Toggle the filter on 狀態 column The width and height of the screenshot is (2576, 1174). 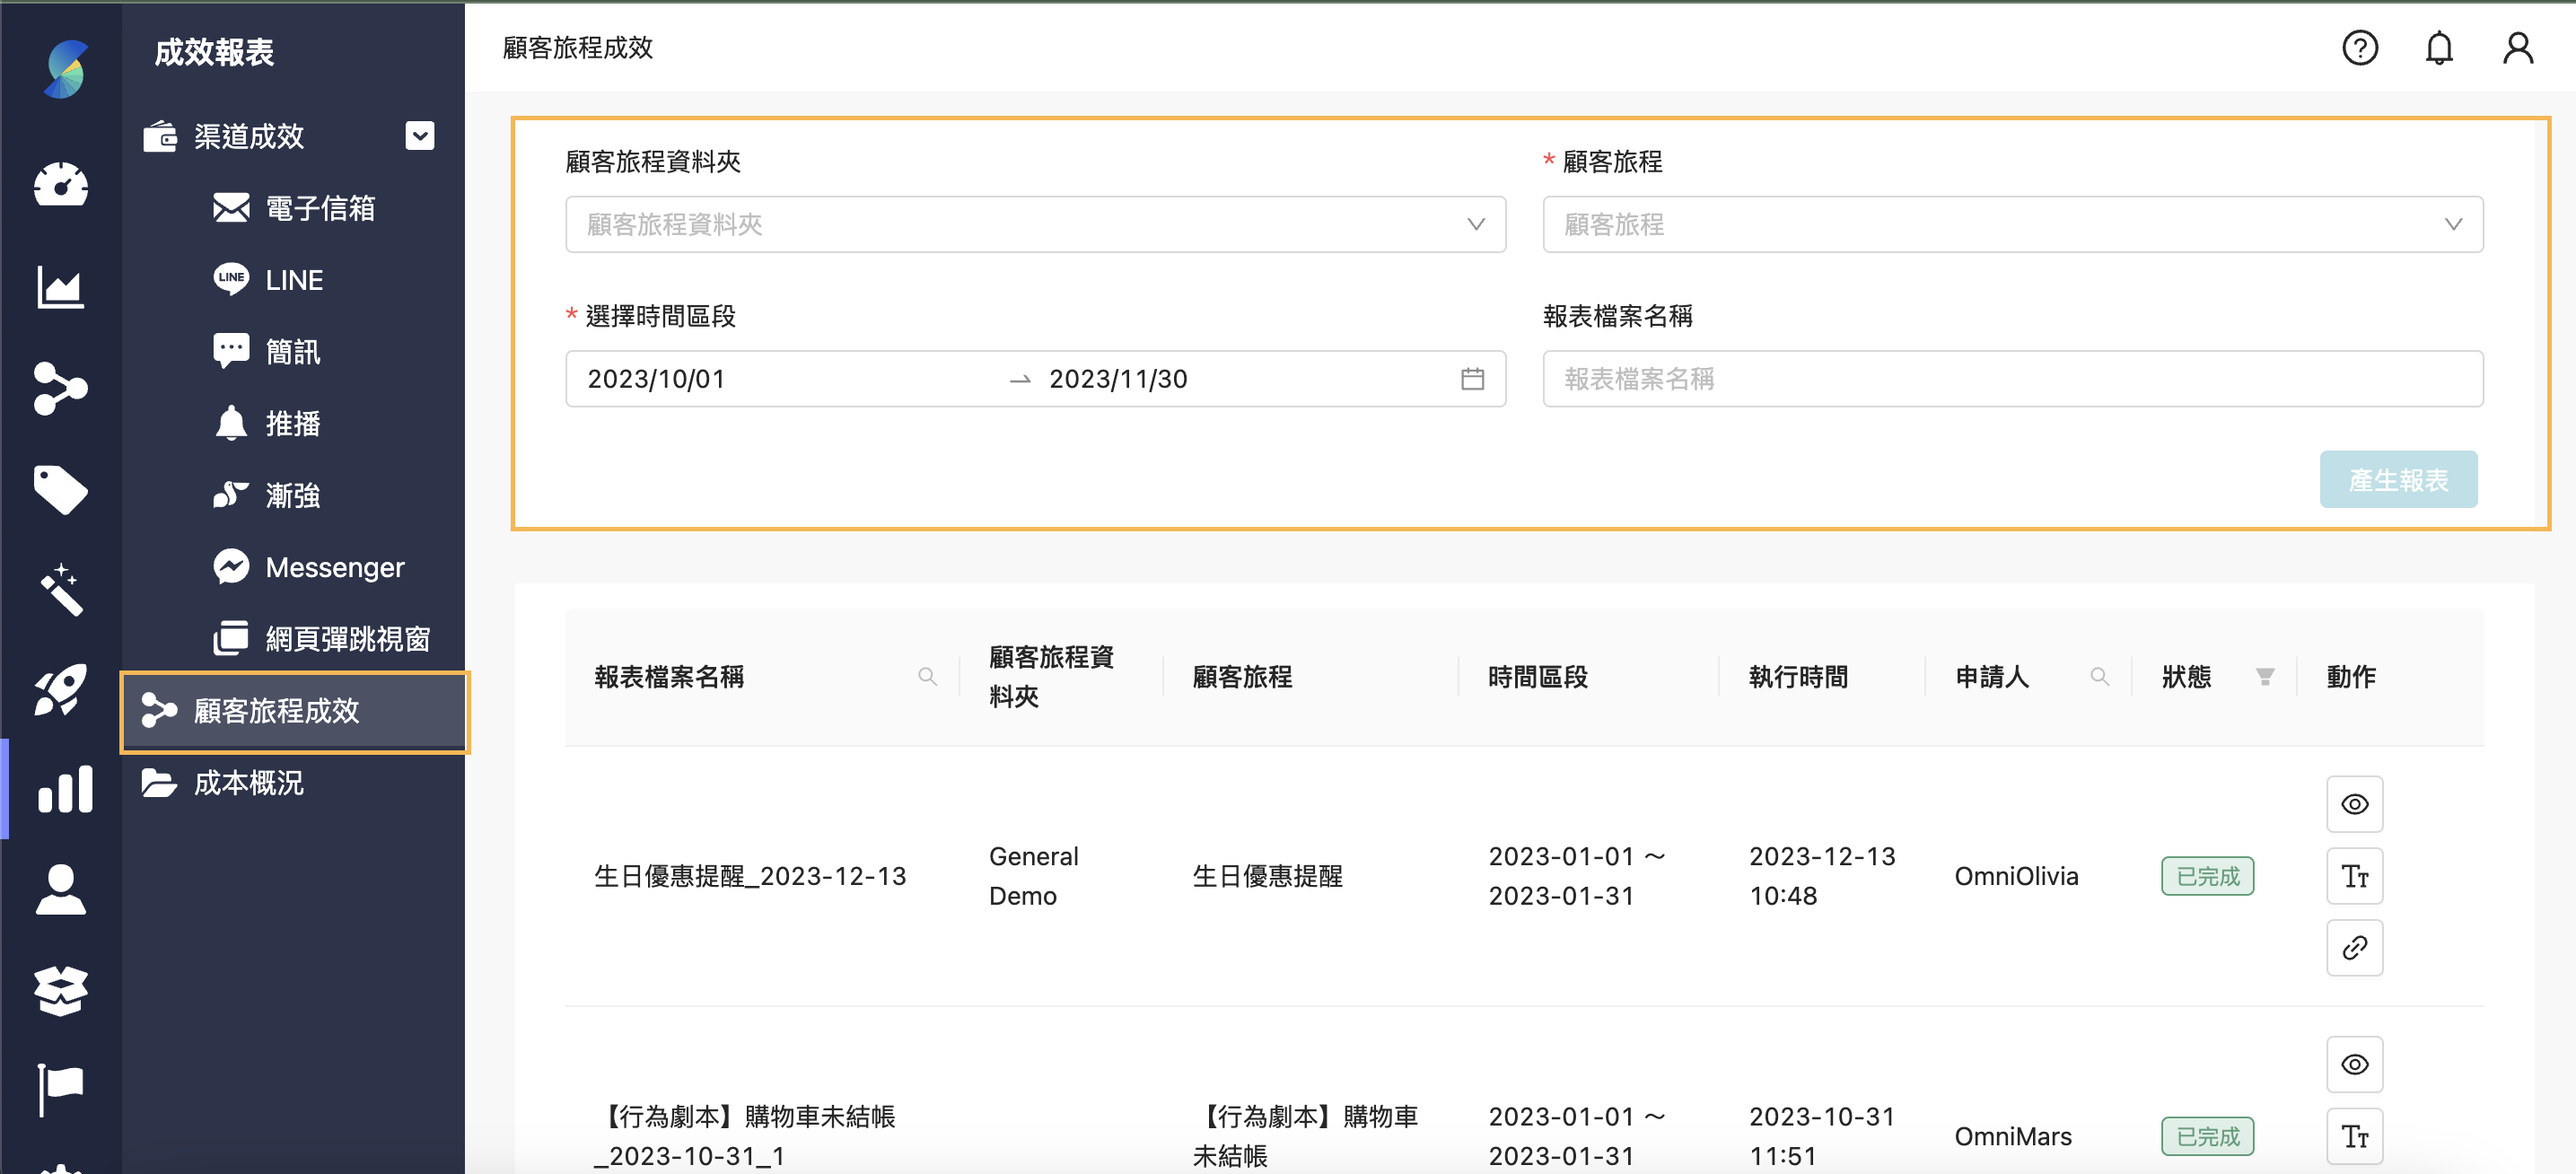coord(2265,676)
